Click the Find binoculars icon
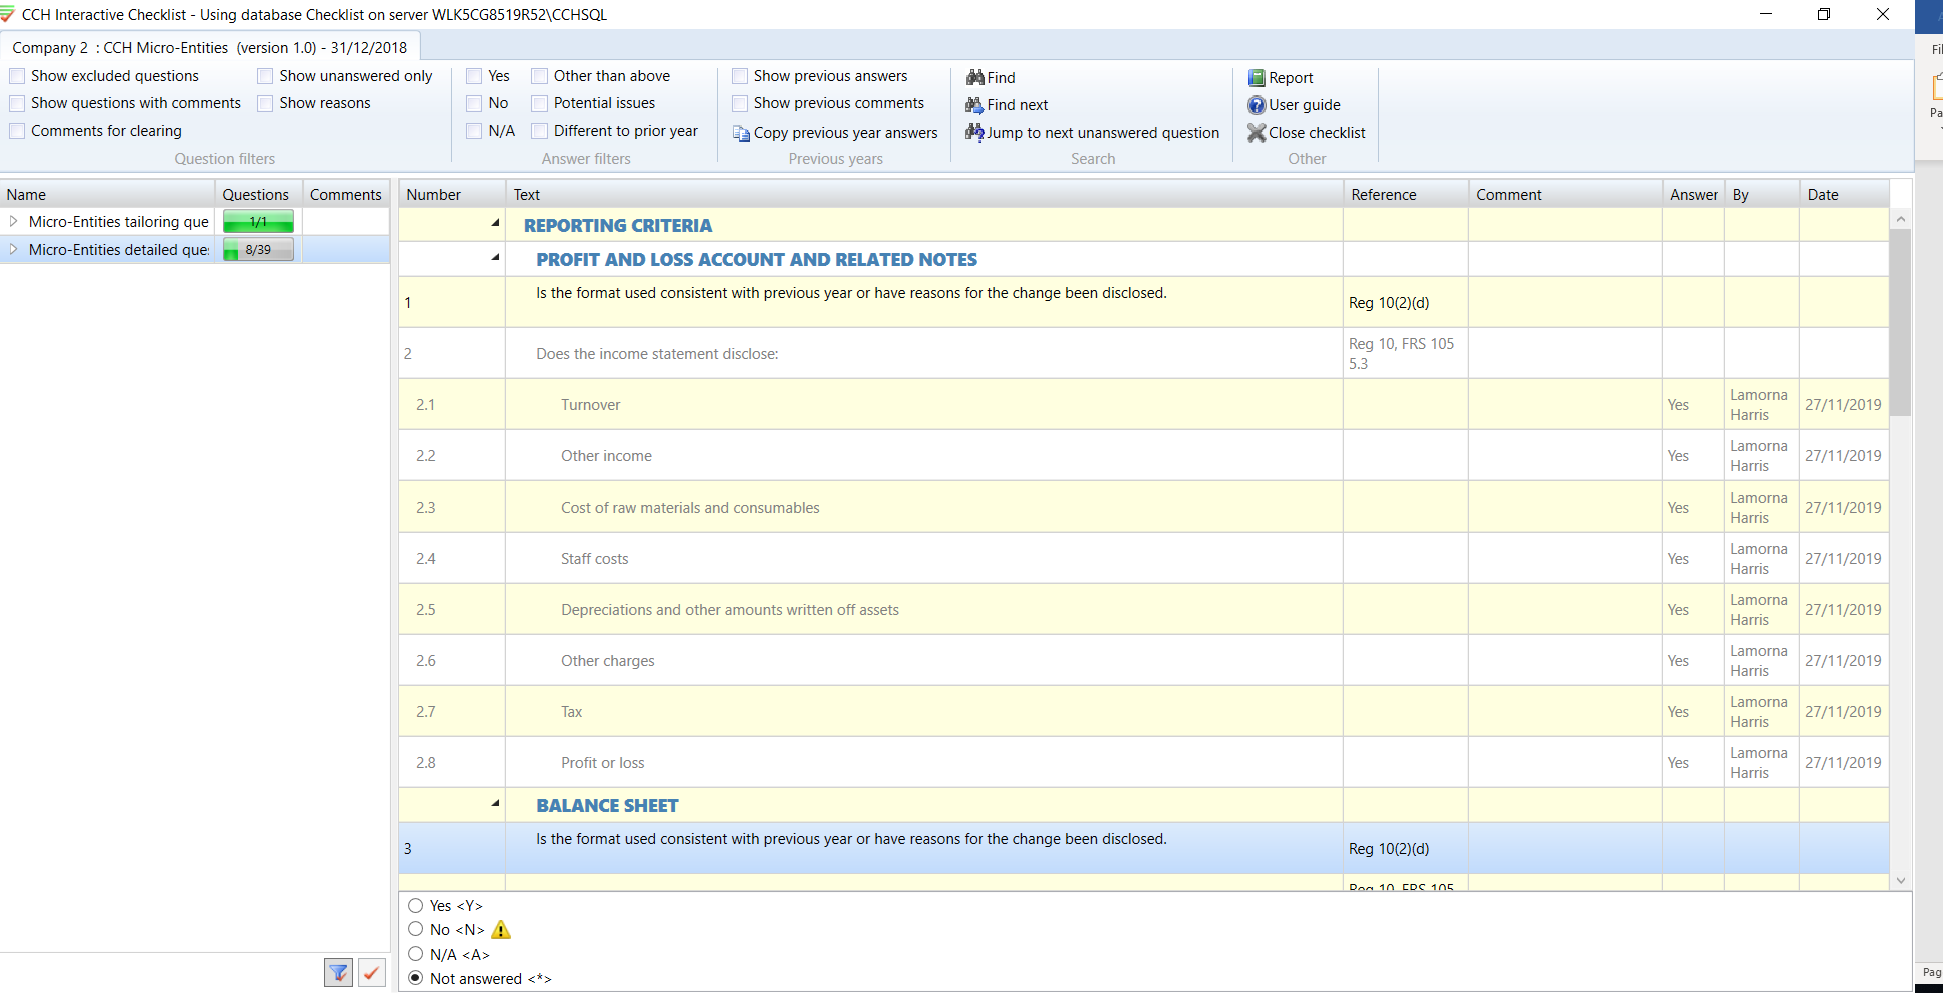Viewport: 1943px width, 993px height. click(975, 77)
